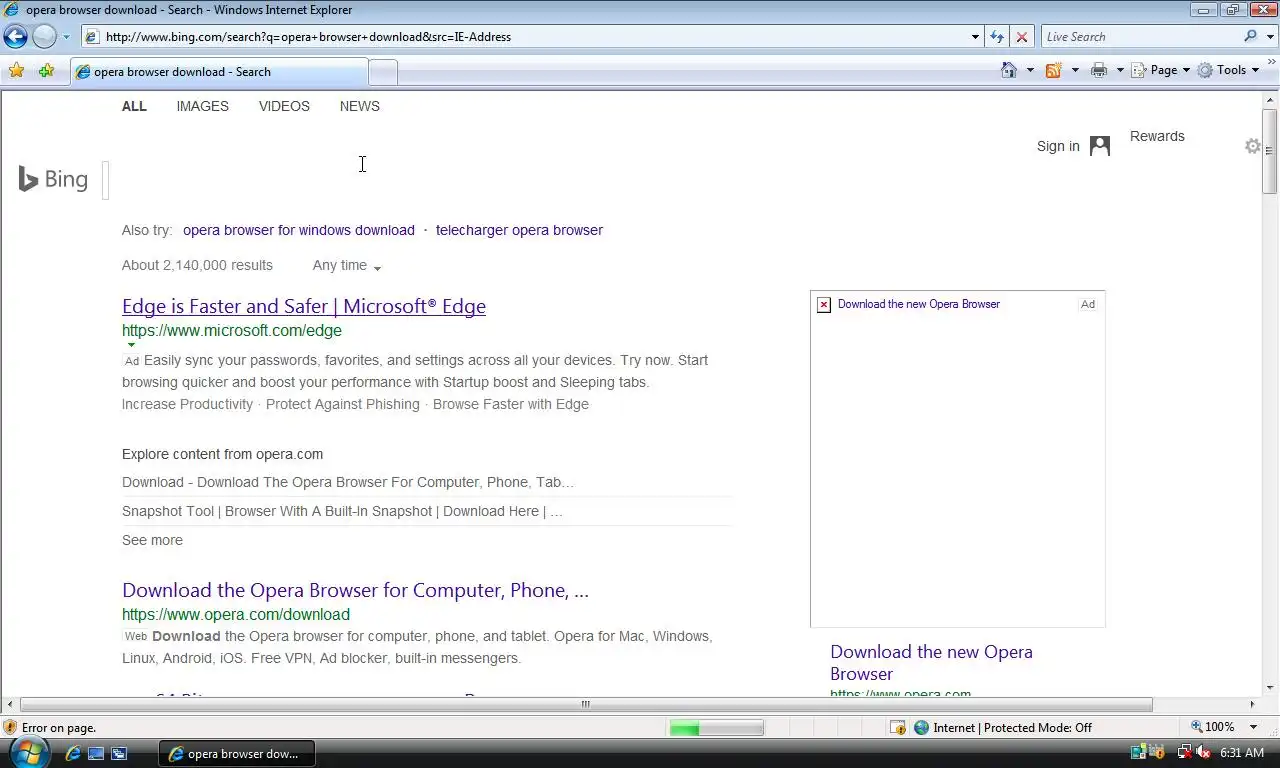Expand the arrow under microsoft.com/edge URL

(x=131, y=344)
